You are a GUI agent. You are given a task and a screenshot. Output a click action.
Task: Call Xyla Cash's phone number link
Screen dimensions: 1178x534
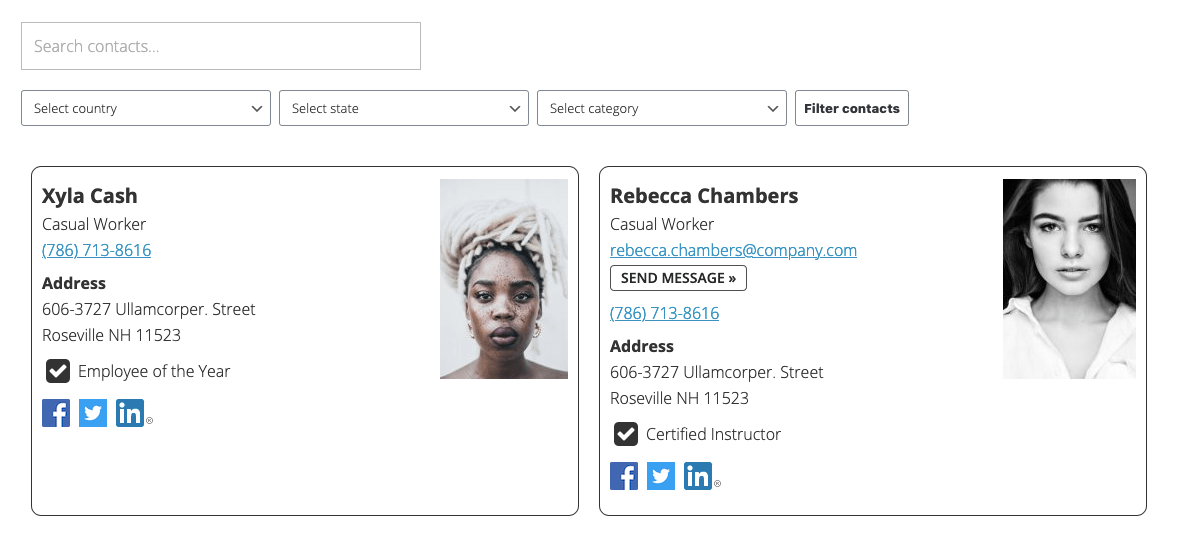[x=96, y=250]
